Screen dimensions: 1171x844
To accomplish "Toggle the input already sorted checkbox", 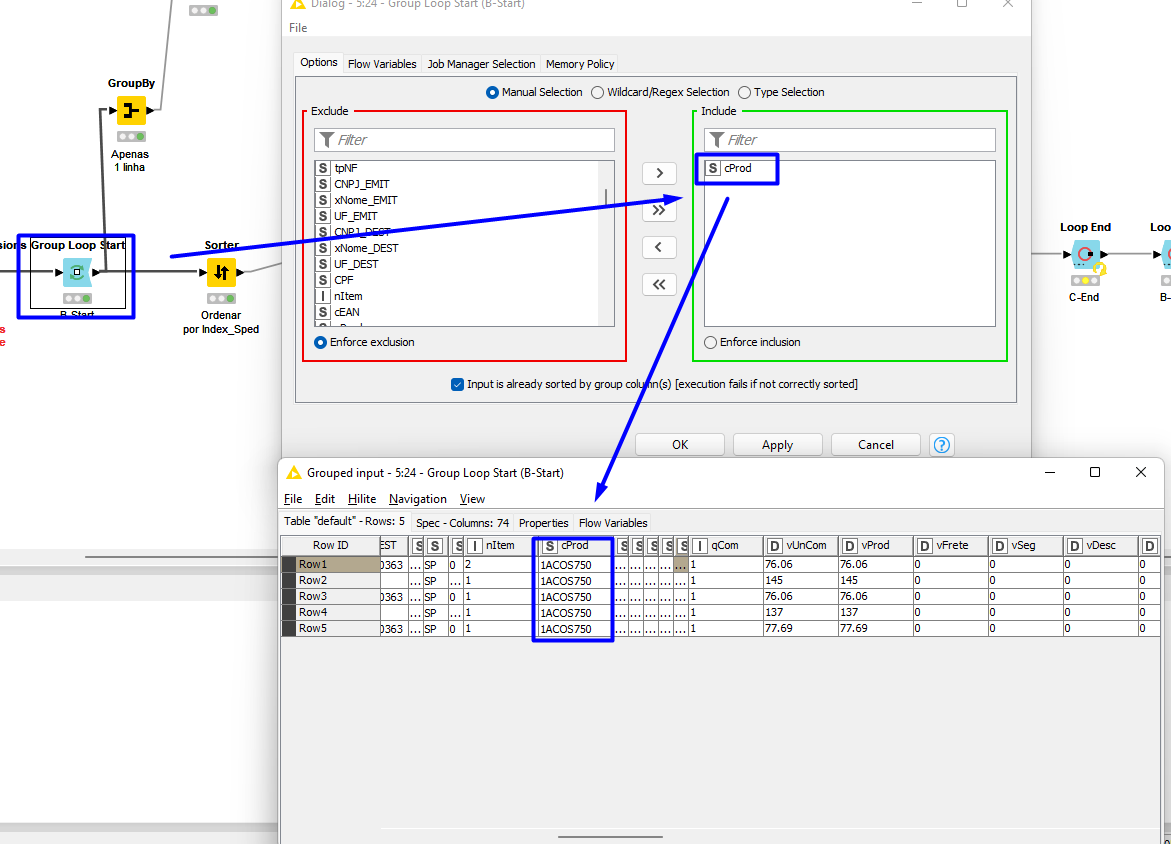I will coord(458,384).
